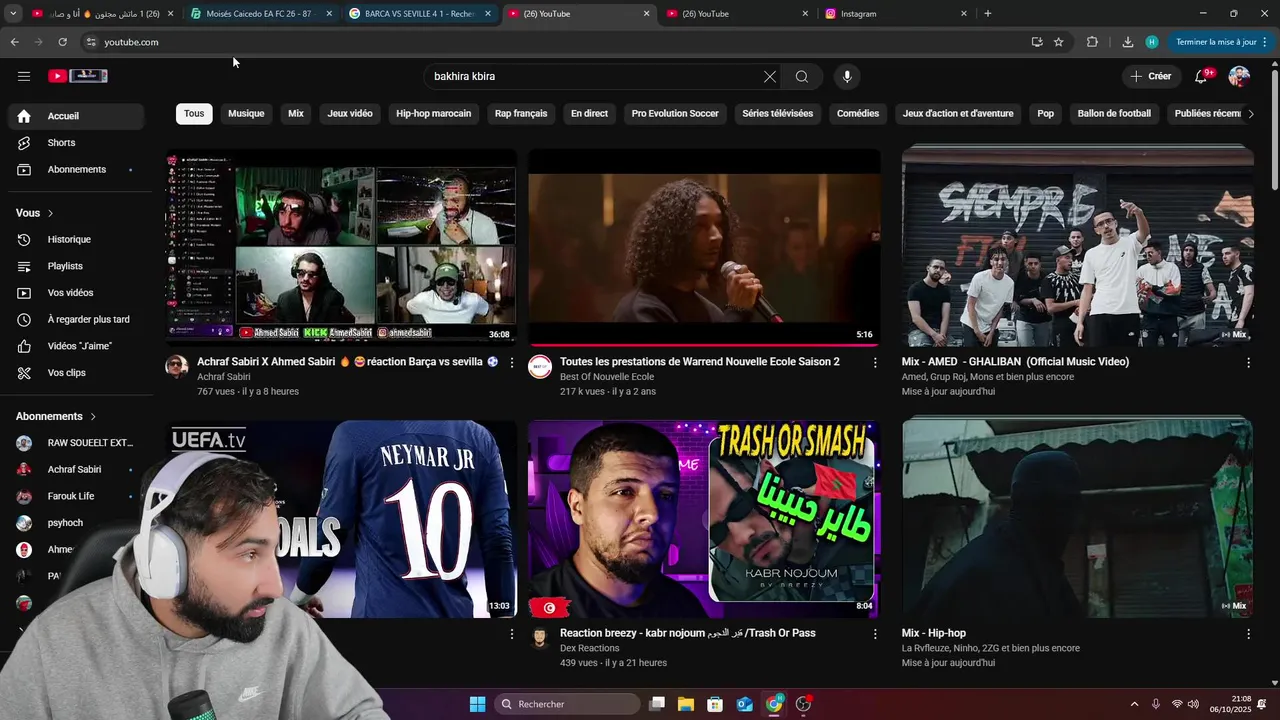Open options menu for AMED GHALIBAN mix
The image size is (1280, 720).
(1248, 363)
